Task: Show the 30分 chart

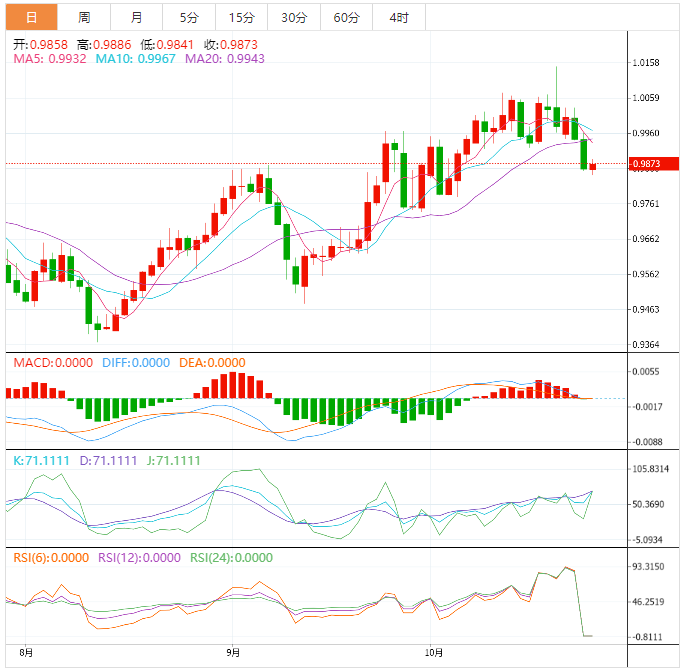Action: click(294, 17)
